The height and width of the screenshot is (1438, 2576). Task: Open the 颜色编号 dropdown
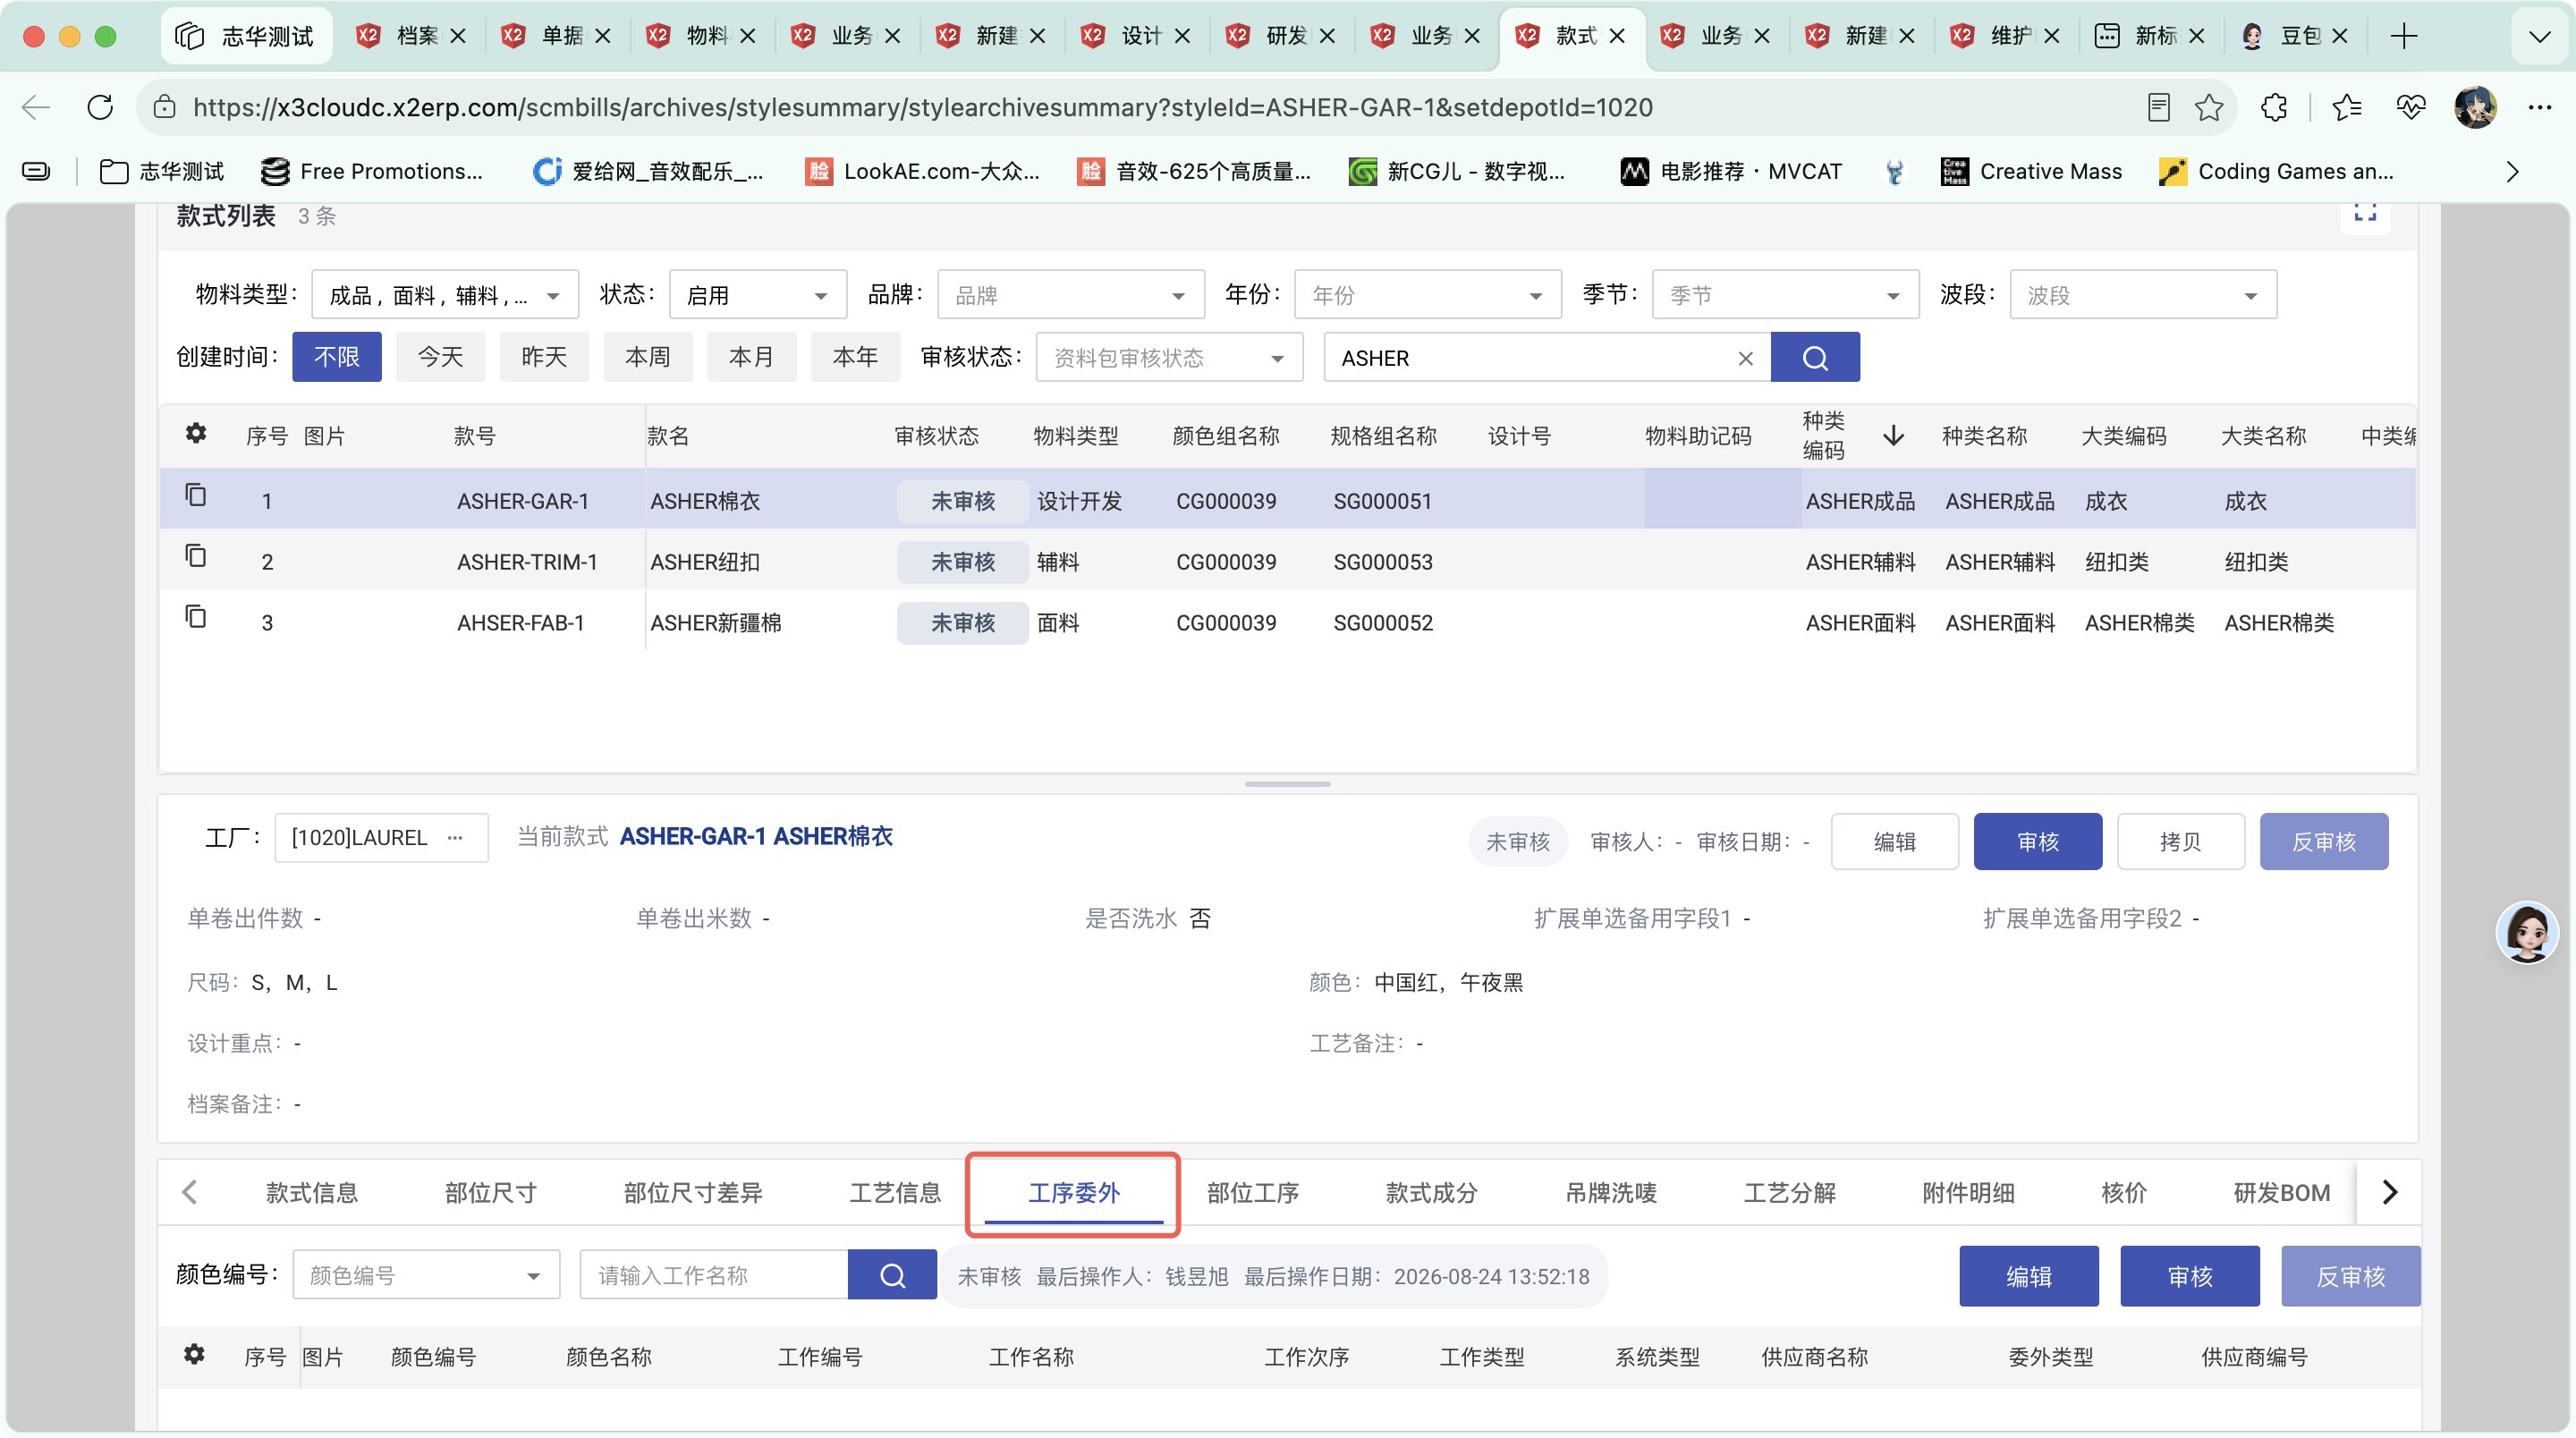(426, 1275)
